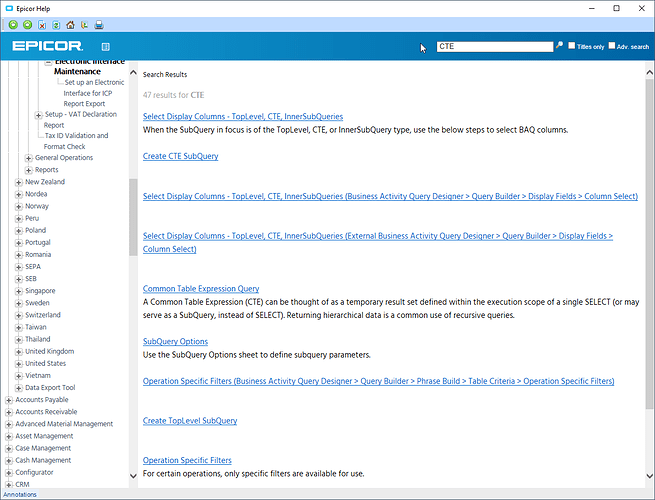Expand the Configurator node
Screen dimensions: 655x500
click(x=8, y=473)
